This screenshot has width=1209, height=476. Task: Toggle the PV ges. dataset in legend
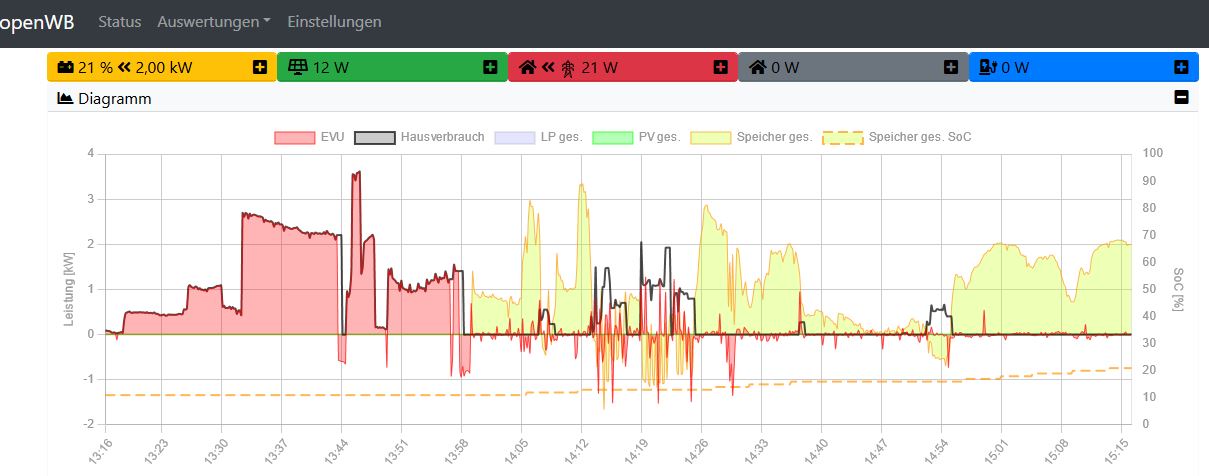click(x=636, y=137)
